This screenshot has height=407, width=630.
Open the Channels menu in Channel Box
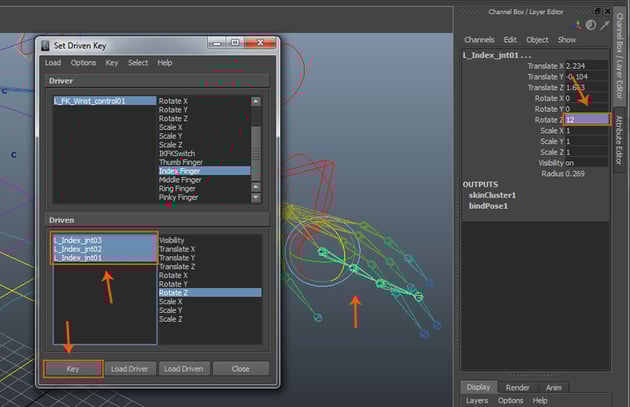pos(479,40)
